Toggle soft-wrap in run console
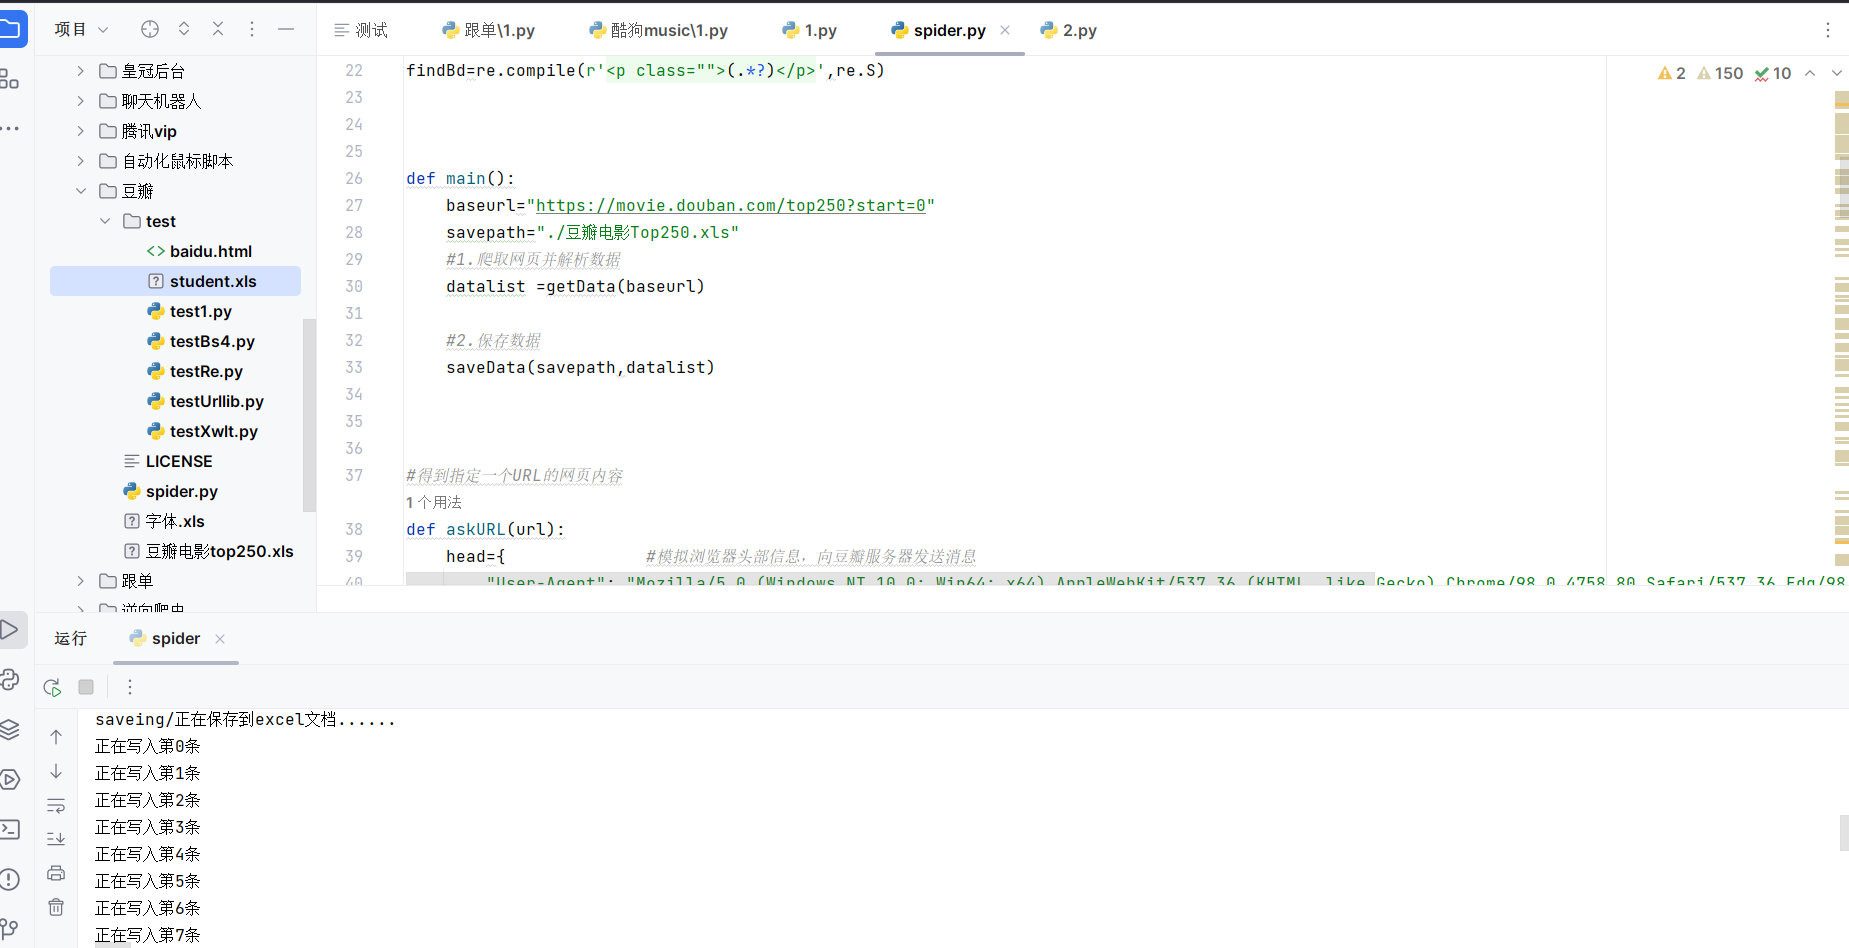 (x=56, y=805)
